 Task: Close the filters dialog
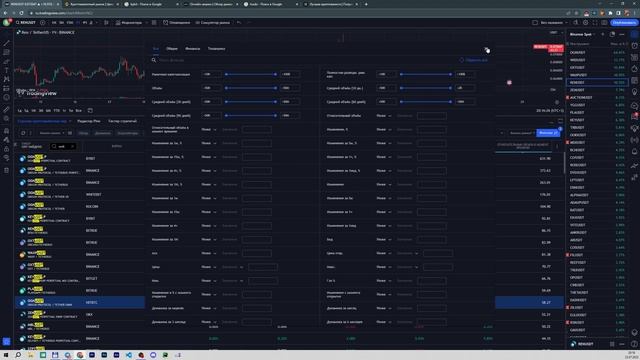point(487,49)
